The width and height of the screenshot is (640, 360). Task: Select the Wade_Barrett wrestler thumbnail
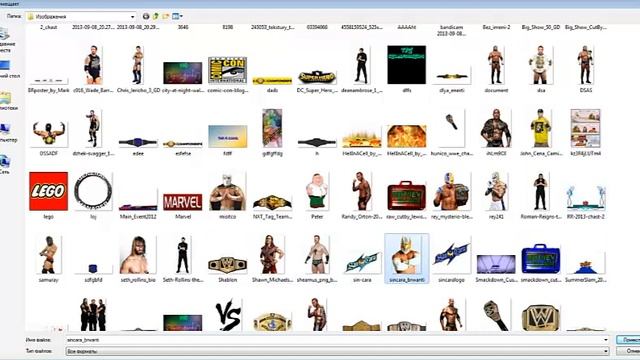[93, 65]
